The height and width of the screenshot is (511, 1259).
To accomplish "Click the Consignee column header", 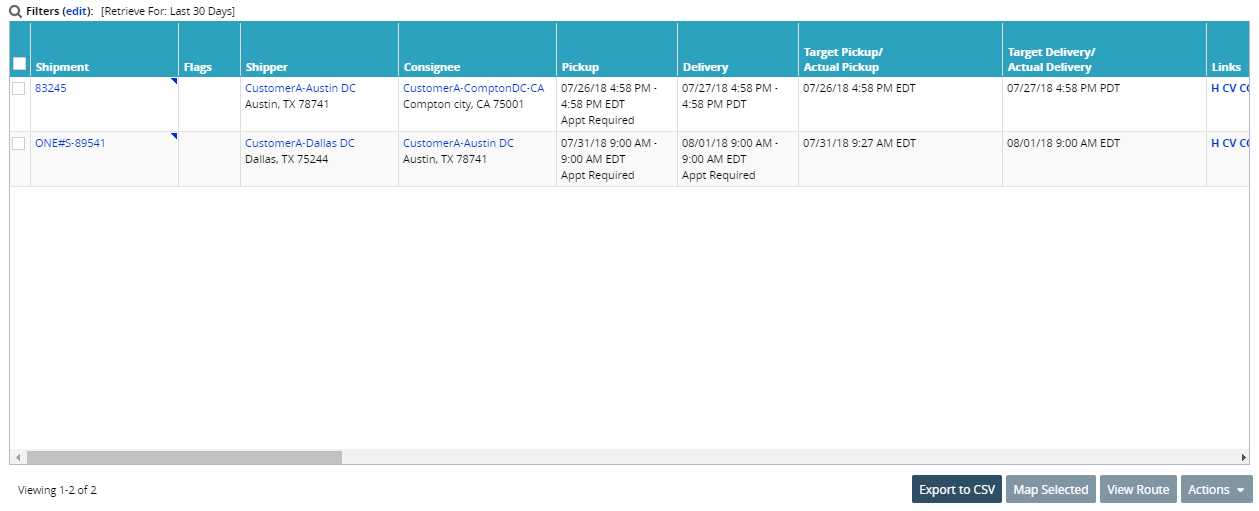I will [x=432, y=67].
